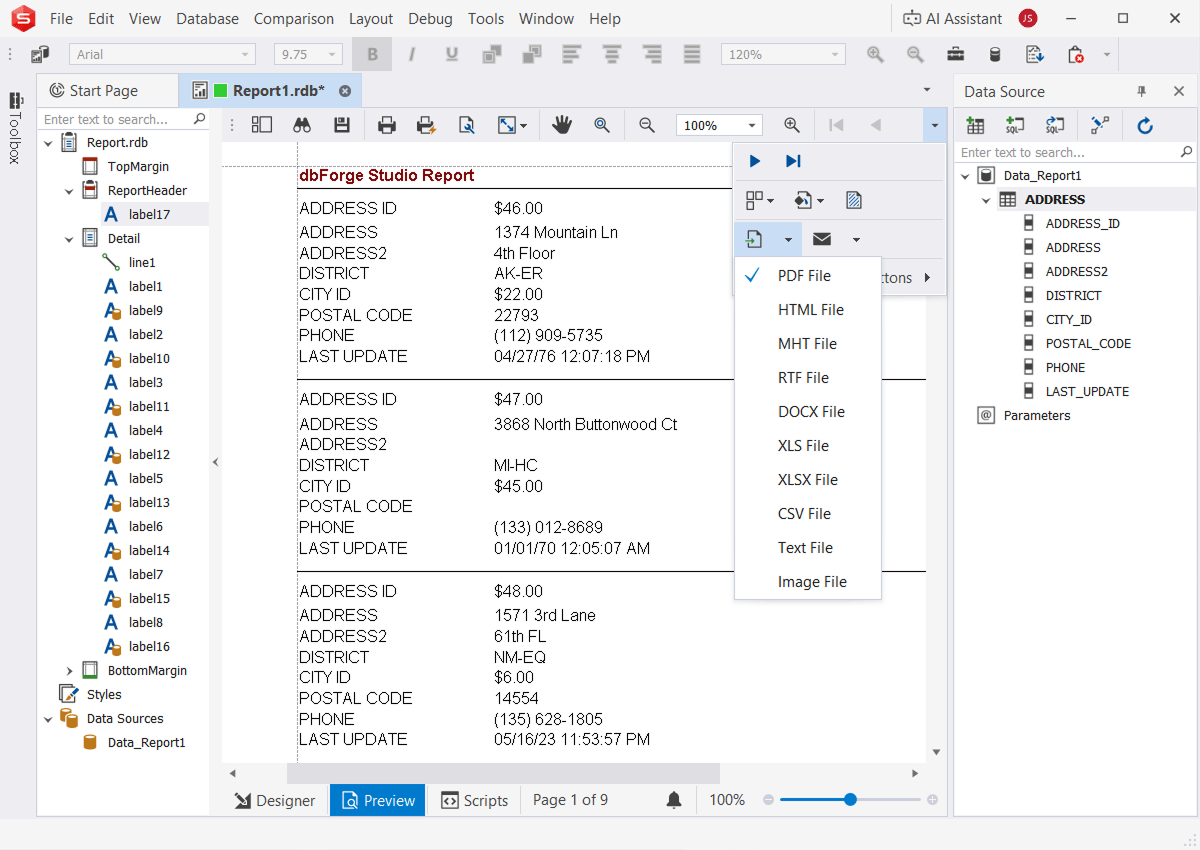Viewport: 1200px width, 850px height.
Task: Select Image File export option
Action: point(808,582)
